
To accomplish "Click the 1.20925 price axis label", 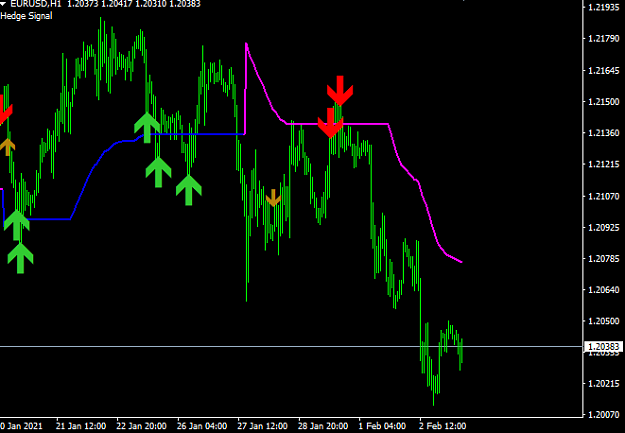I will [604, 227].
